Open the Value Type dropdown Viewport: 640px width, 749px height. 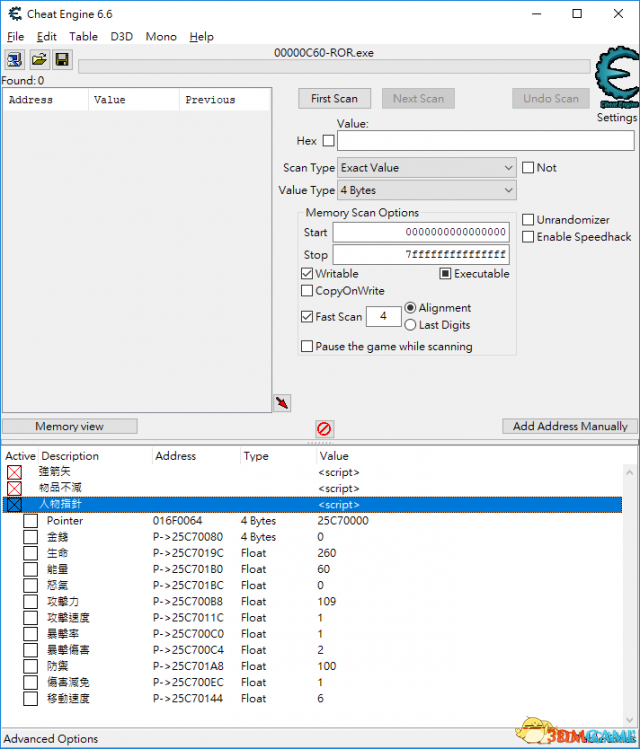(x=427, y=190)
